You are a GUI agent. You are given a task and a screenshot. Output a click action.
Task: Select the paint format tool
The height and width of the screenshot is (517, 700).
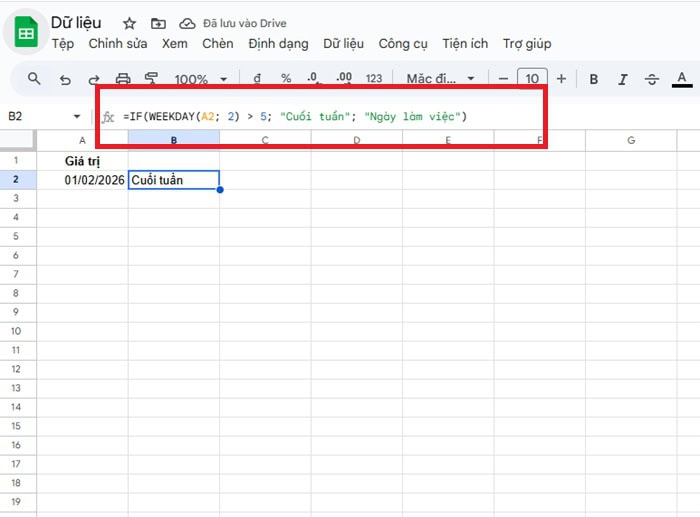click(x=152, y=79)
